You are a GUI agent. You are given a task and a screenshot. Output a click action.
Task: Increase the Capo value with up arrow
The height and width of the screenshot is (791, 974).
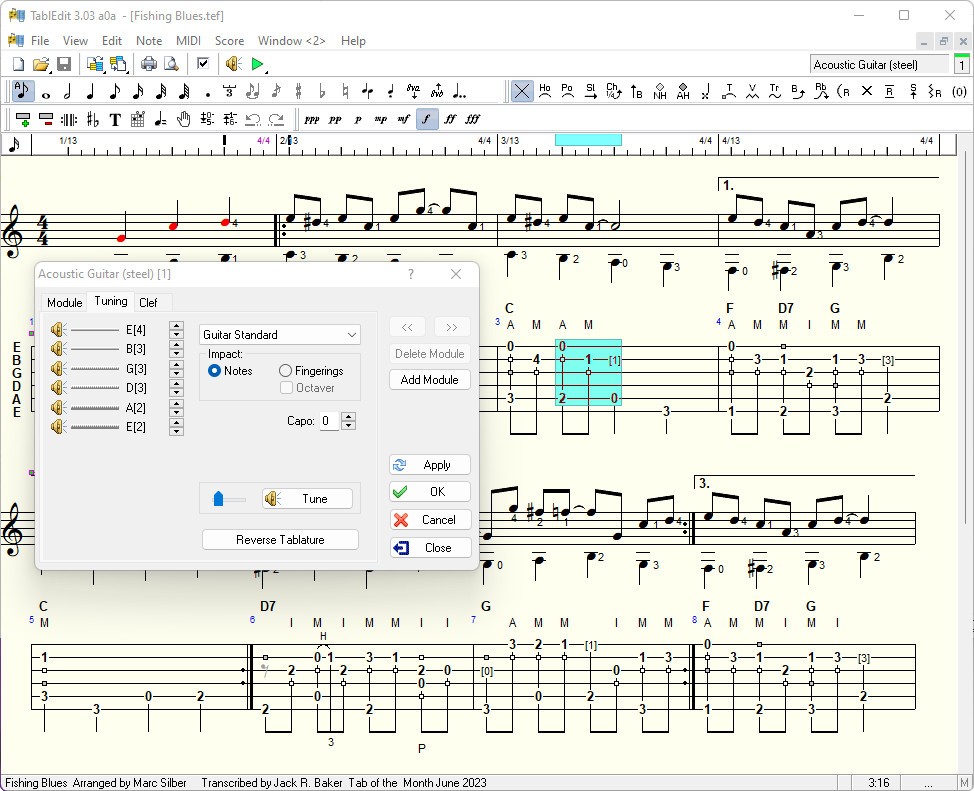(348, 417)
